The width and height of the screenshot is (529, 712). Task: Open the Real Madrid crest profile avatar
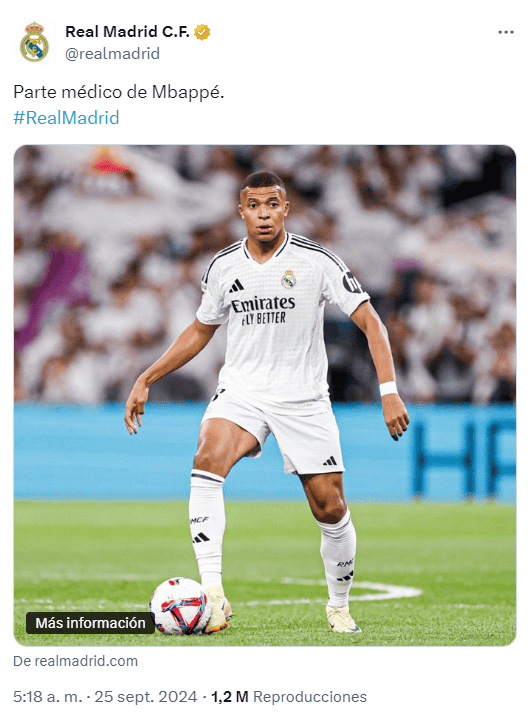click(34, 42)
